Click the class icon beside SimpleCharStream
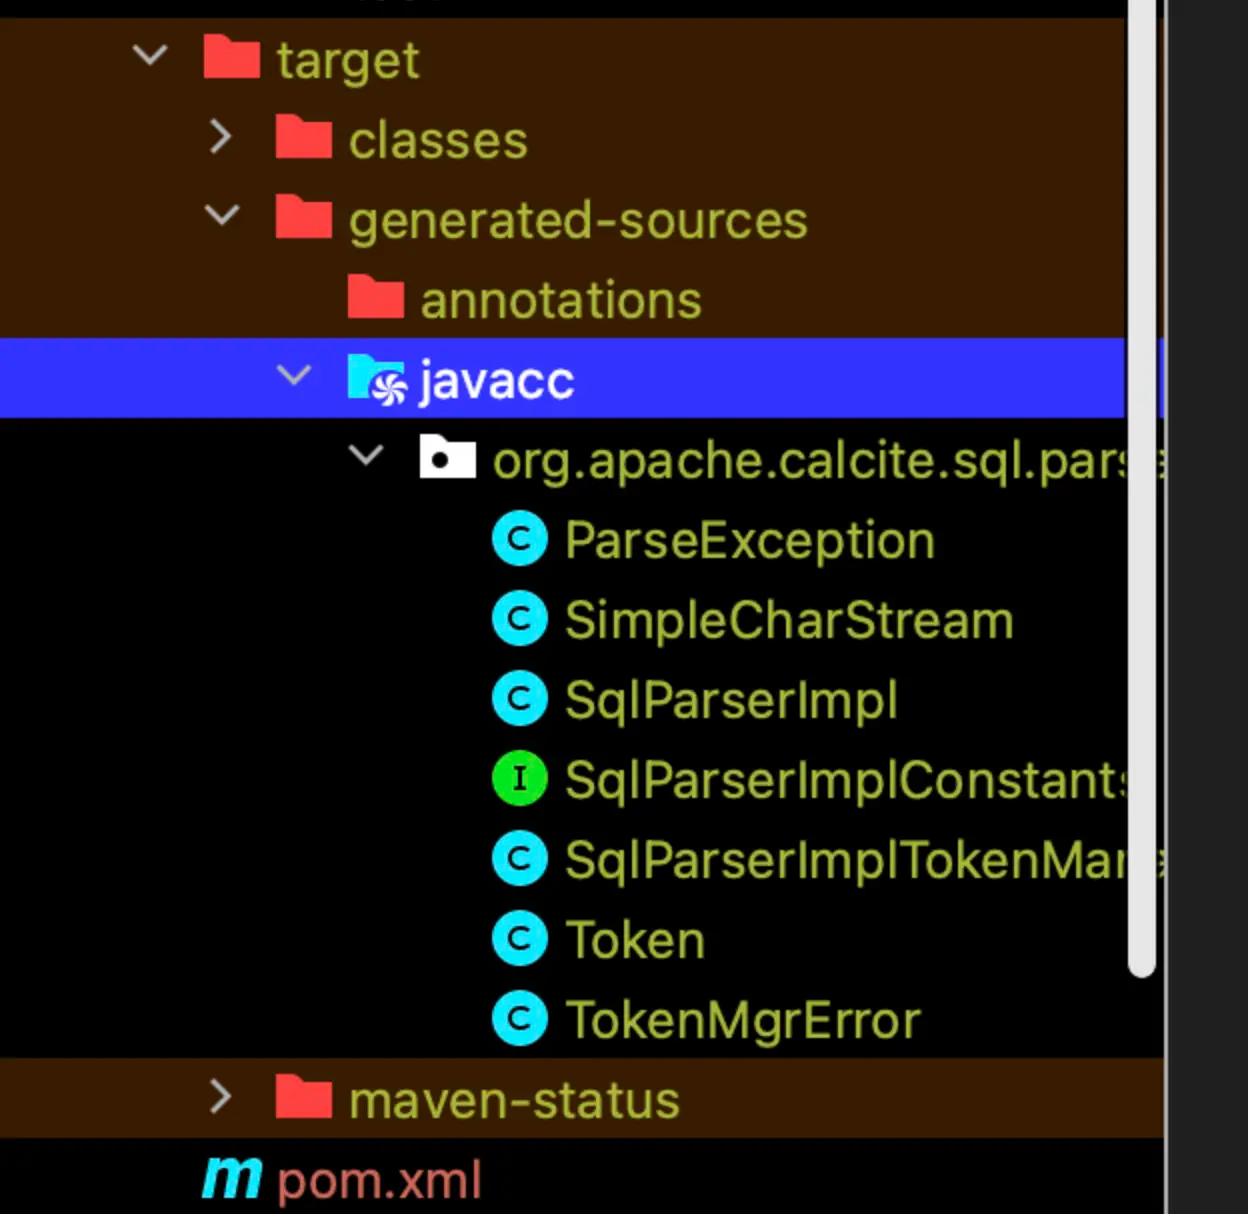1248x1214 pixels. [519, 618]
